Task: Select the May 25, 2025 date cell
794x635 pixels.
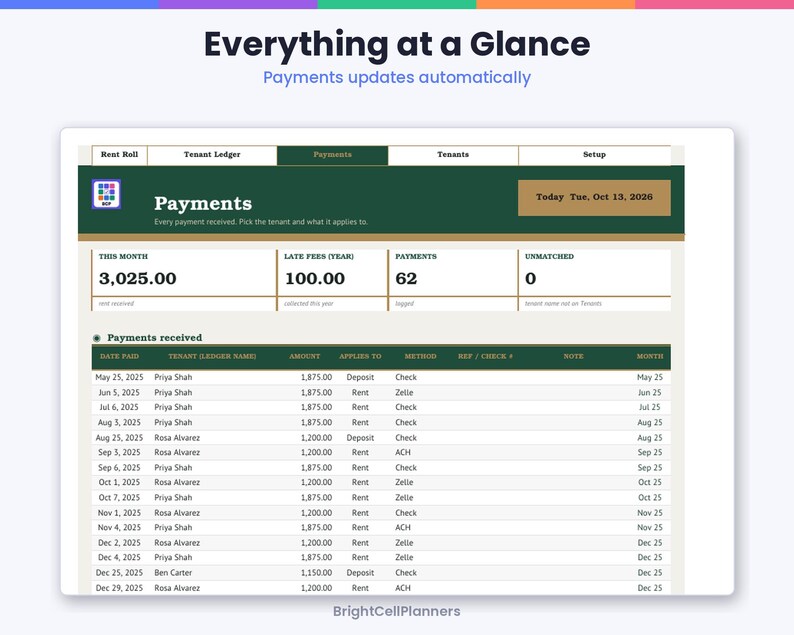Action: pos(120,377)
